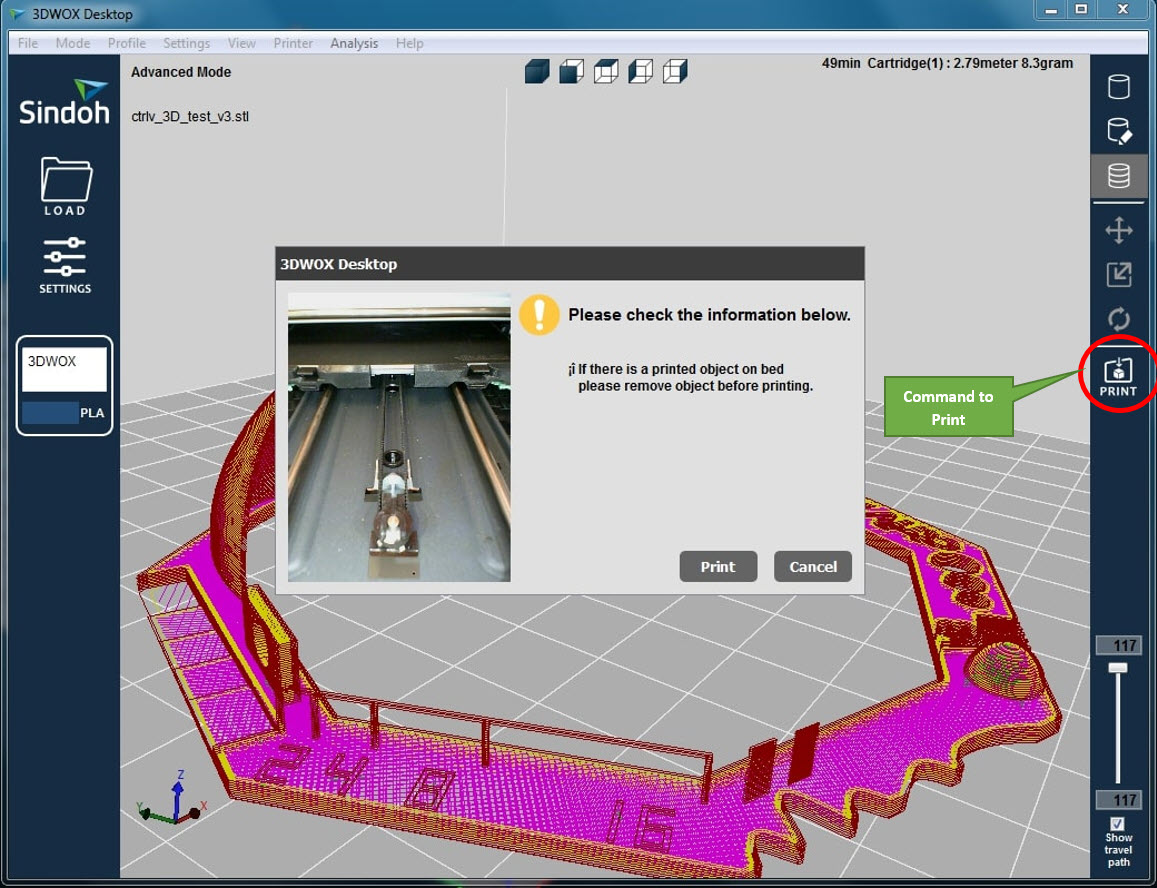Open the Settings menu
This screenshot has width=1157, height=888.
coord(187,44)
